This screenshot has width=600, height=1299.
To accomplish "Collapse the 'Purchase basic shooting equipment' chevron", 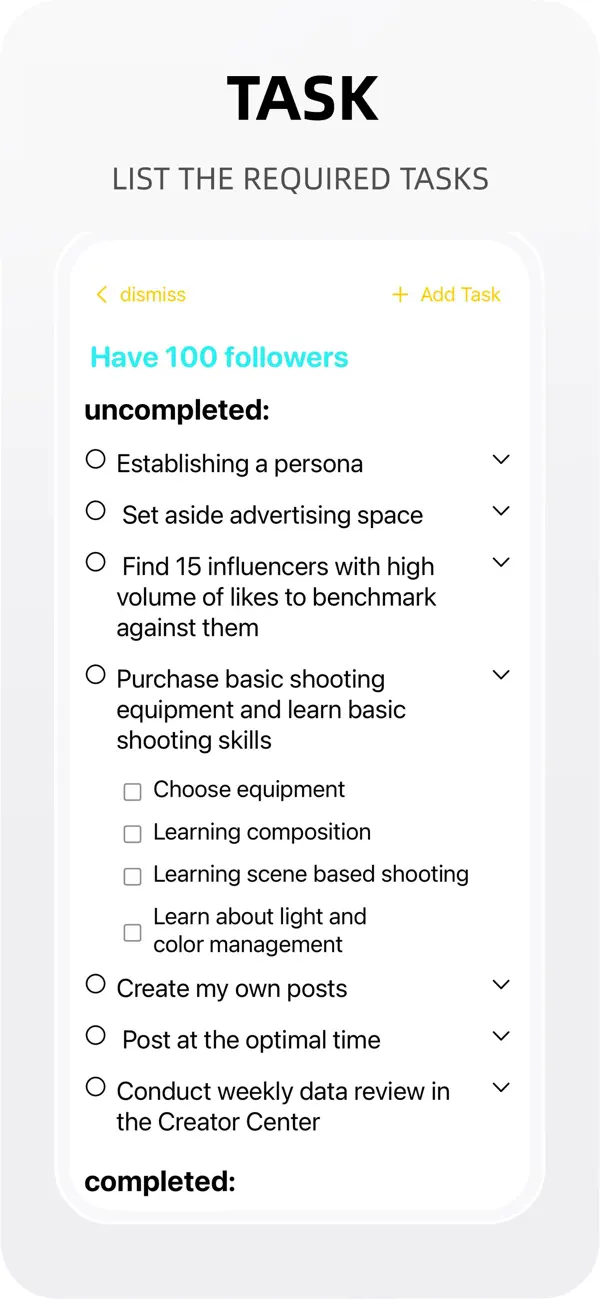I will pyautogui.click(x=502, y=675).
